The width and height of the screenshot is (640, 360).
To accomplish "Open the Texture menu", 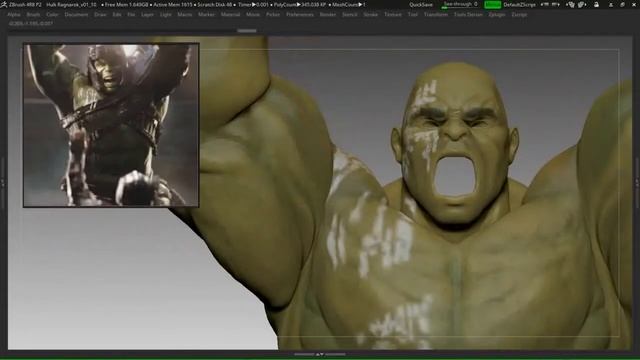I will (x=393, y=14).
